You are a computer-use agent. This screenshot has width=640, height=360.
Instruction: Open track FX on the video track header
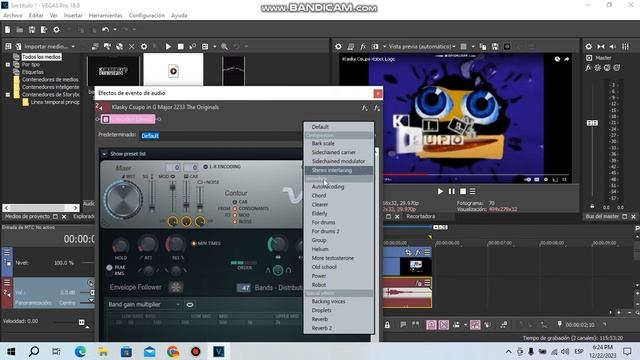click(418, 252)
